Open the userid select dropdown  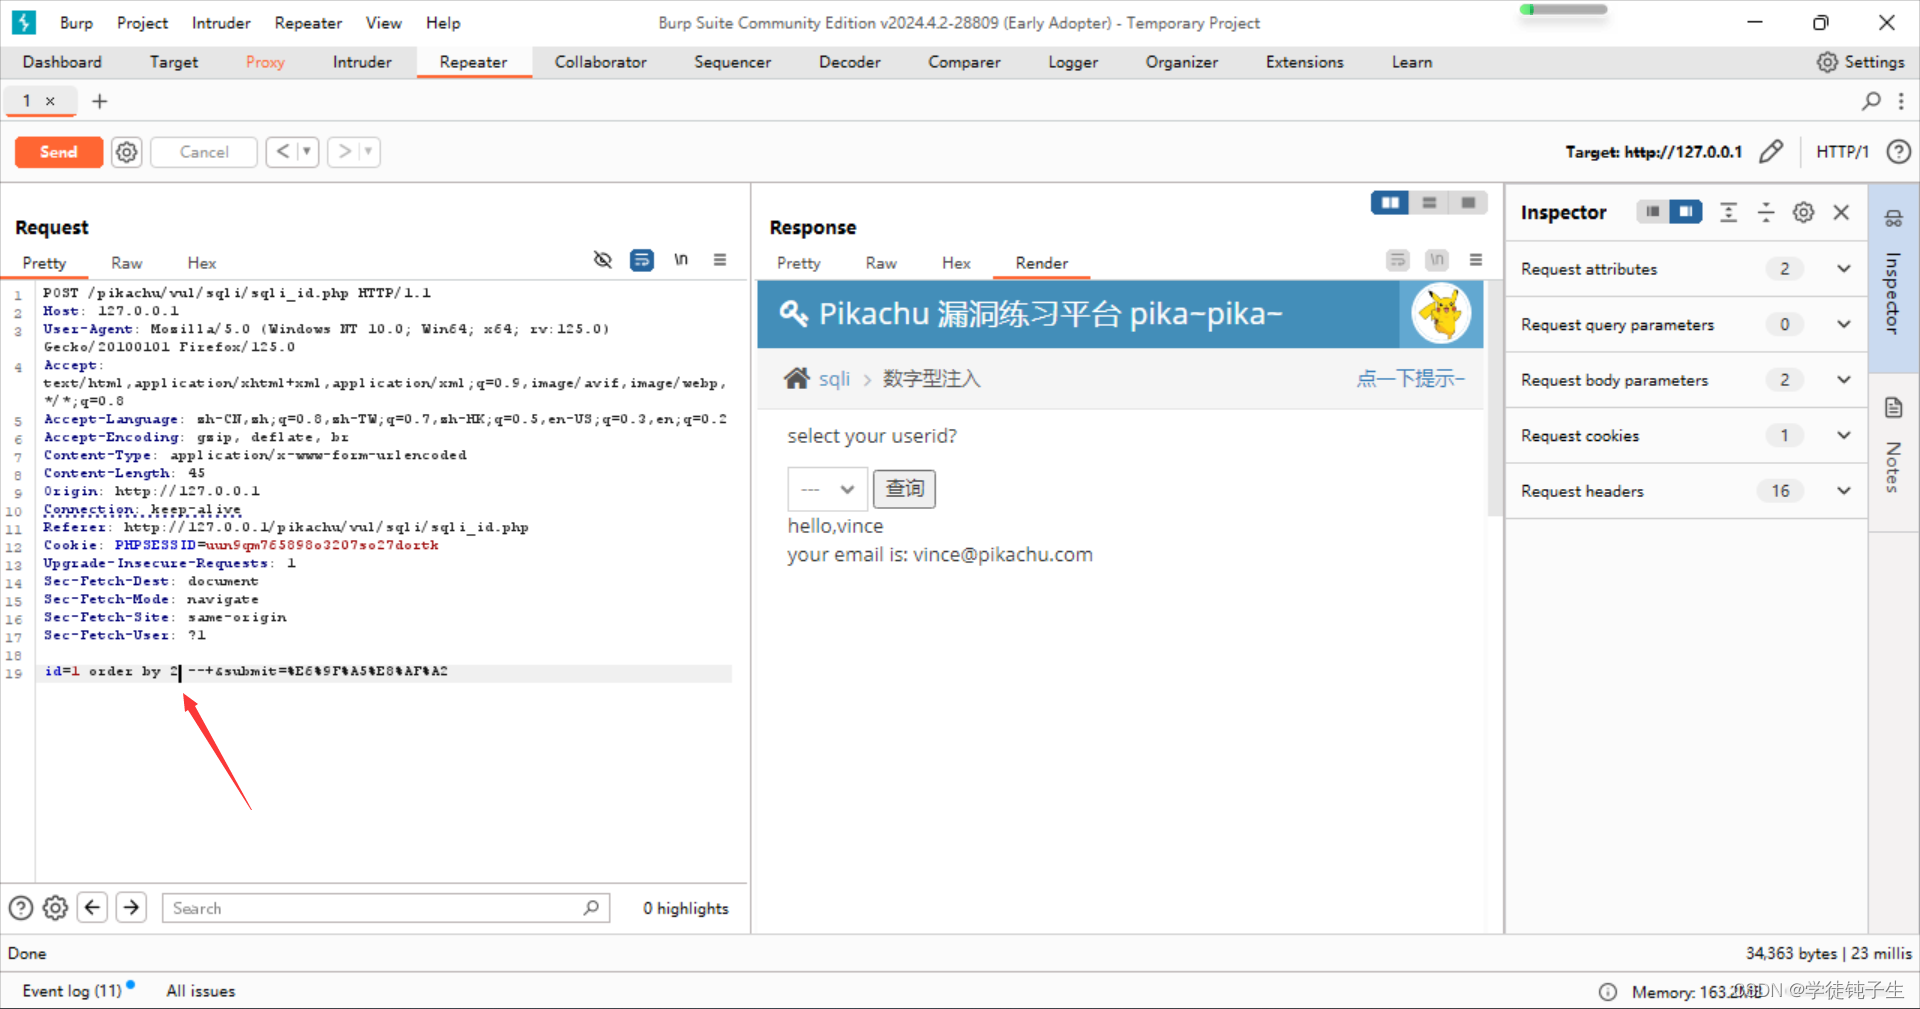click(x=828, y=489)
